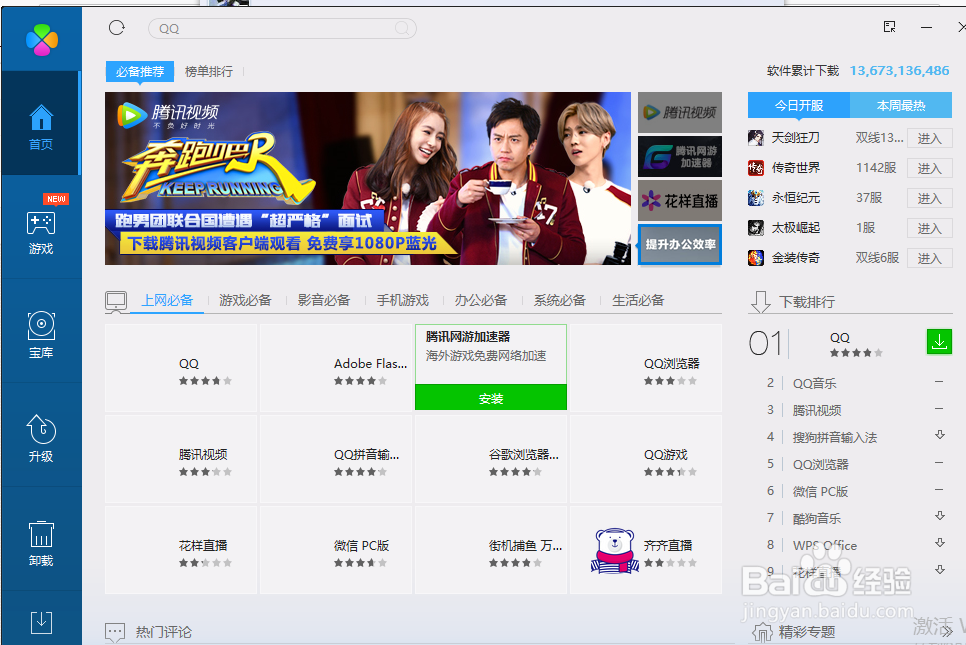The height and width of the screenshot is (645, 966).
Task: Click the QQ search input field
Action: tap(280, 29)
